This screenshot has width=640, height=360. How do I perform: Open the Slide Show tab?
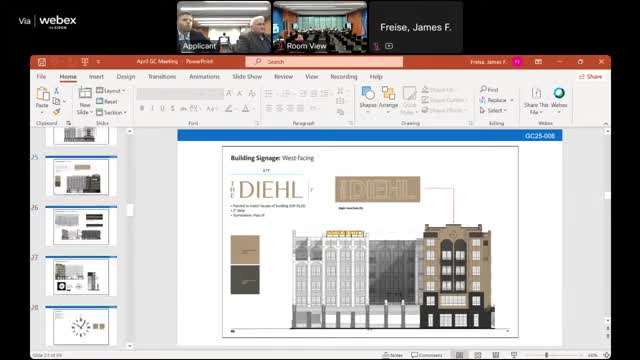pyautogui.click(x=247, y=77)
